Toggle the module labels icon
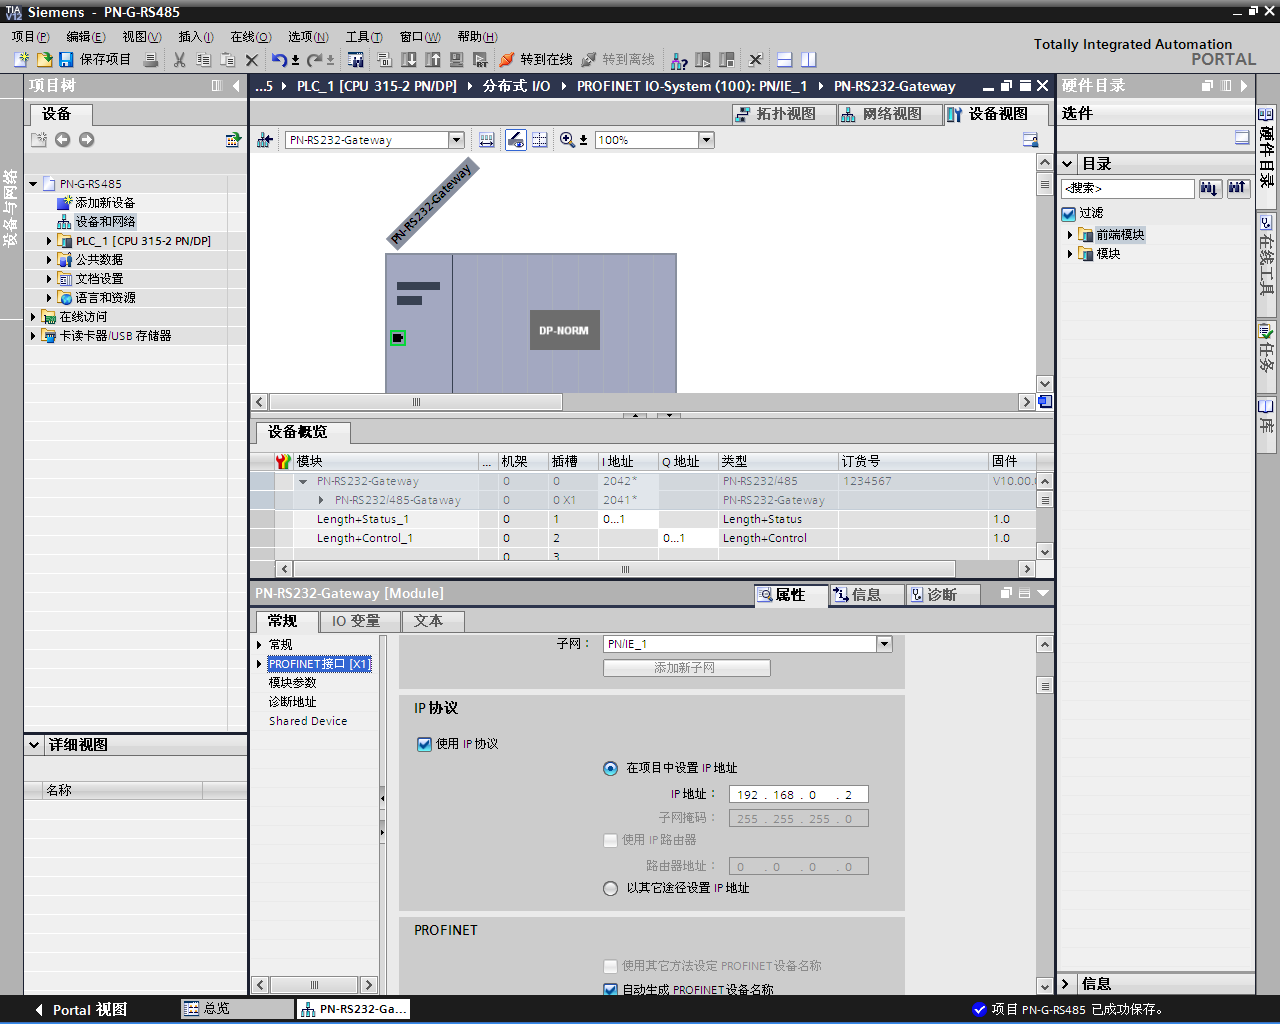1280x1024 pixels. [x=516, y=140]
